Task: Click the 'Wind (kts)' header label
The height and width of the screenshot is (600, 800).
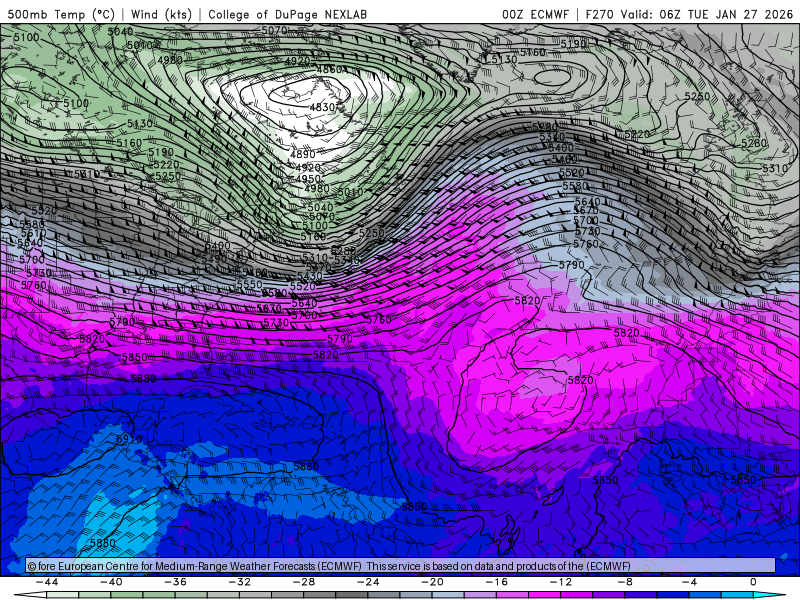Action: point(161,14)
